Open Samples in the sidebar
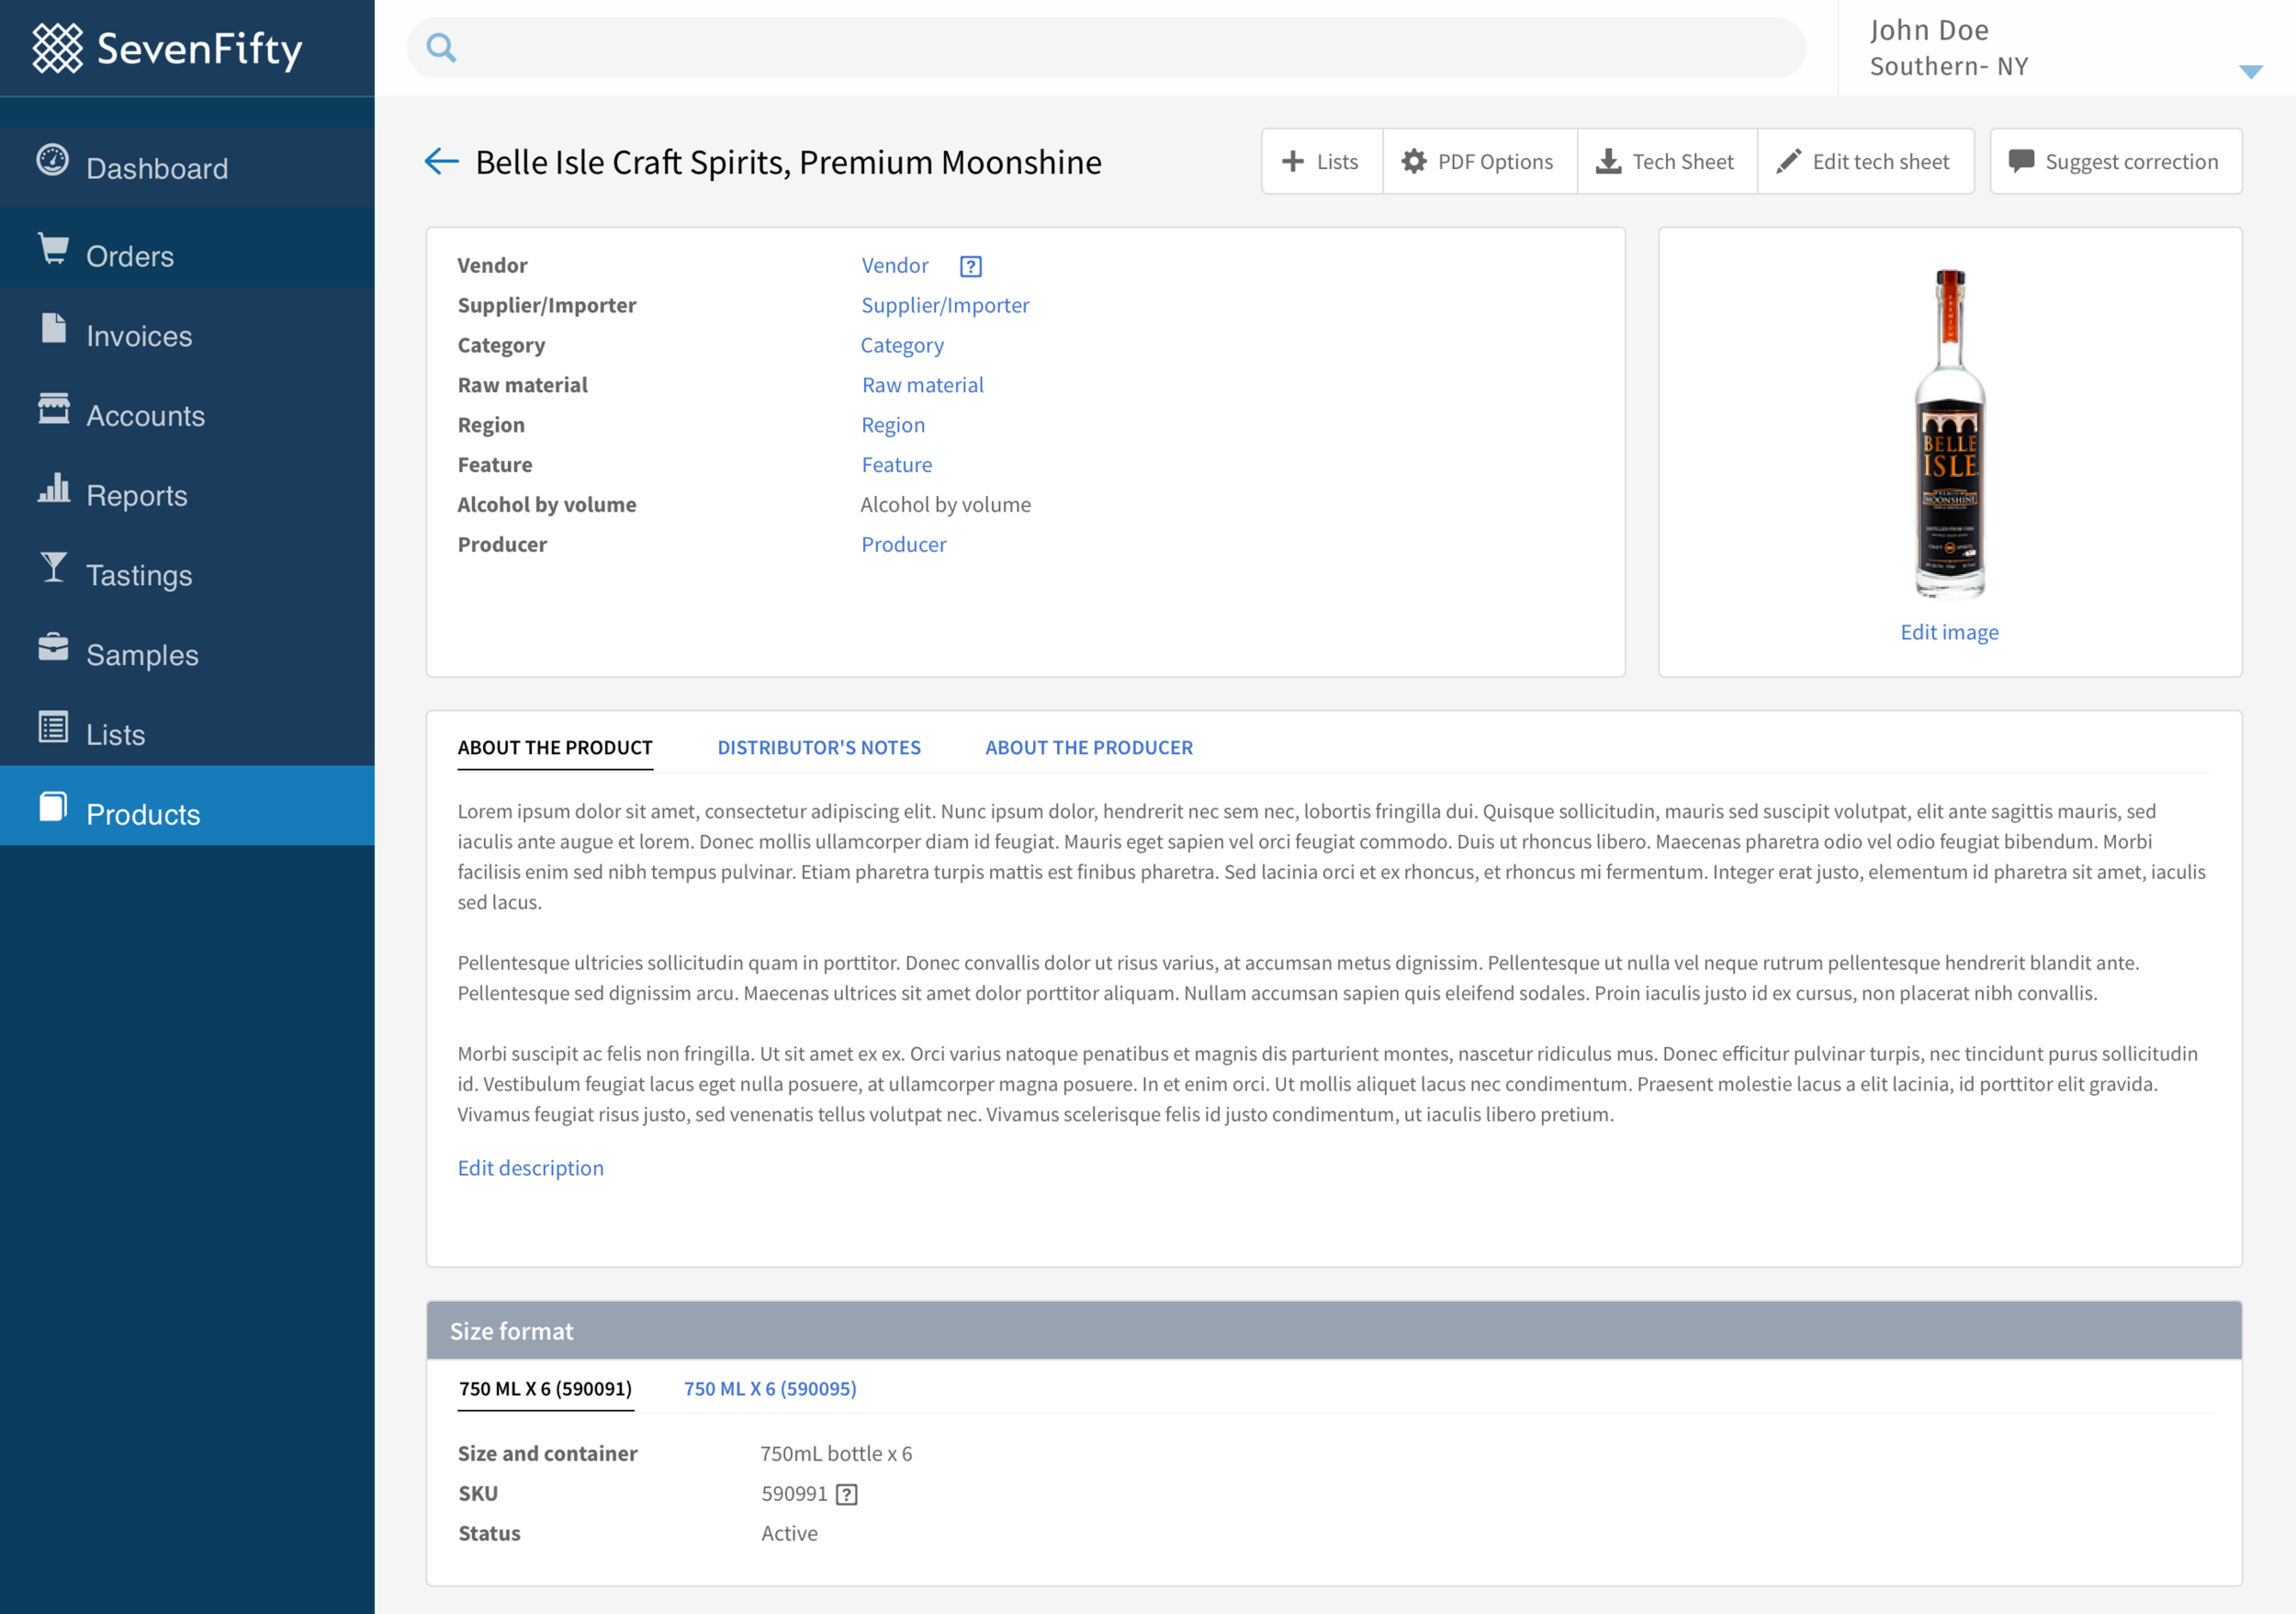 187,647
